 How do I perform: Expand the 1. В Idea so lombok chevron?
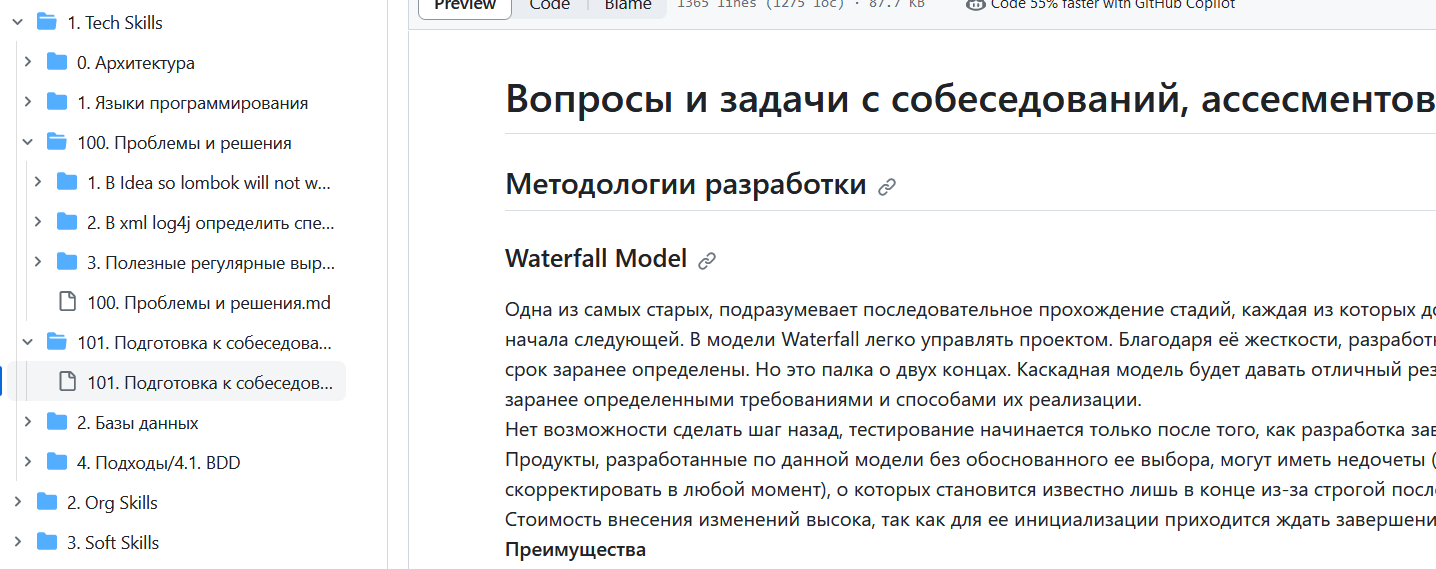click(x=37, y=182)
